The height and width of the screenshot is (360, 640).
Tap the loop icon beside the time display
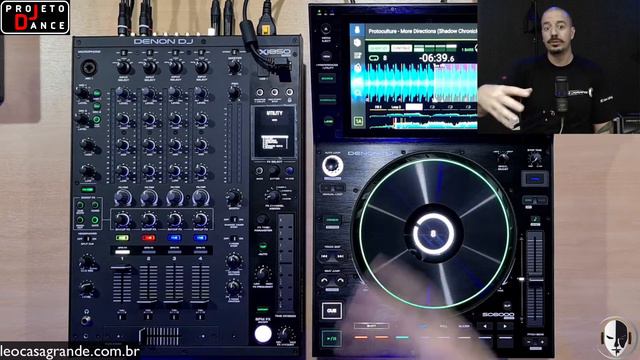[x=374, y=58]
